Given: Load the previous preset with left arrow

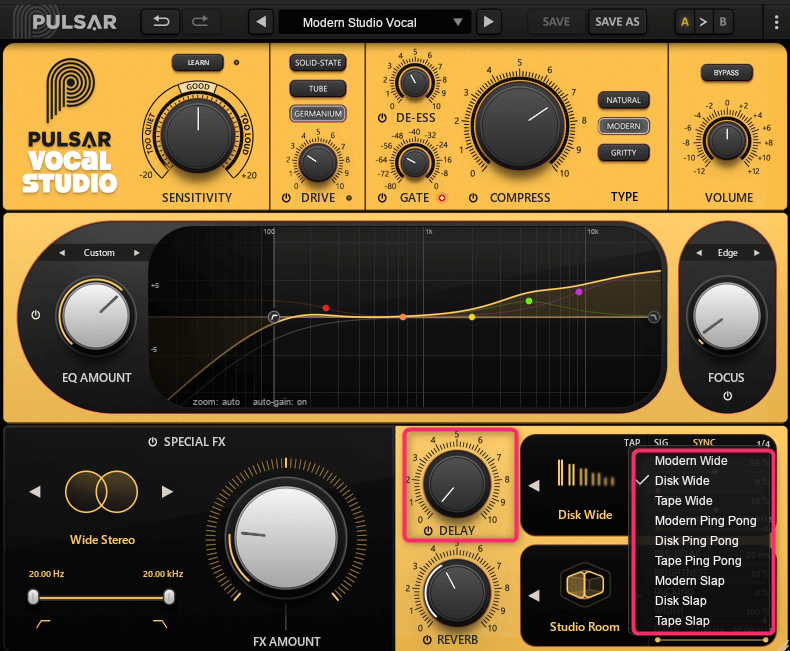Looking at the screenshot, I should click(261, 22).
